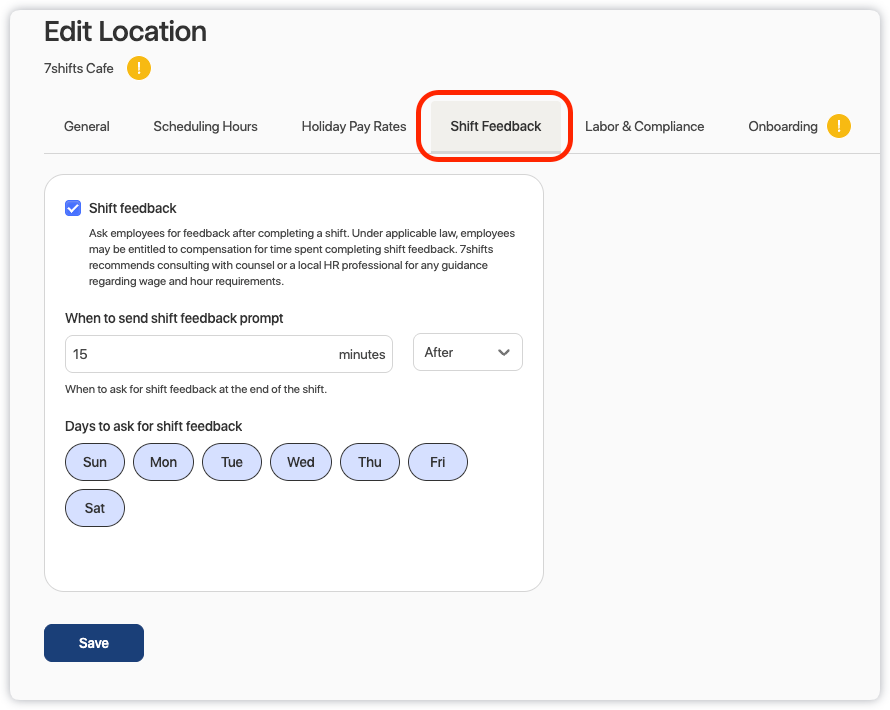Switch to the Onboarding tab

pyautogui.click(x=782, y=127)
